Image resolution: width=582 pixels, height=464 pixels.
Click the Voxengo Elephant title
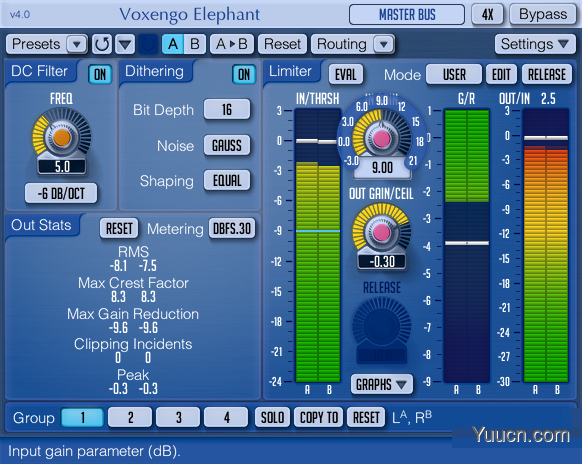pos(189,15)
